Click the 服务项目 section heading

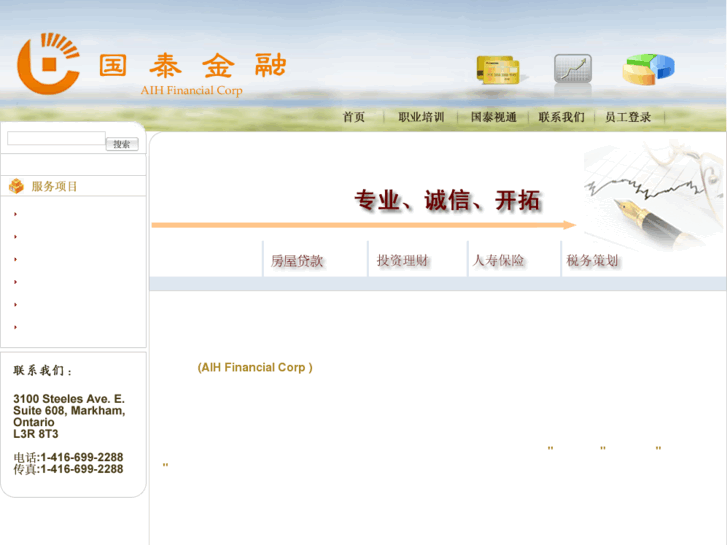pyautogui.click(x=54, y=186)
